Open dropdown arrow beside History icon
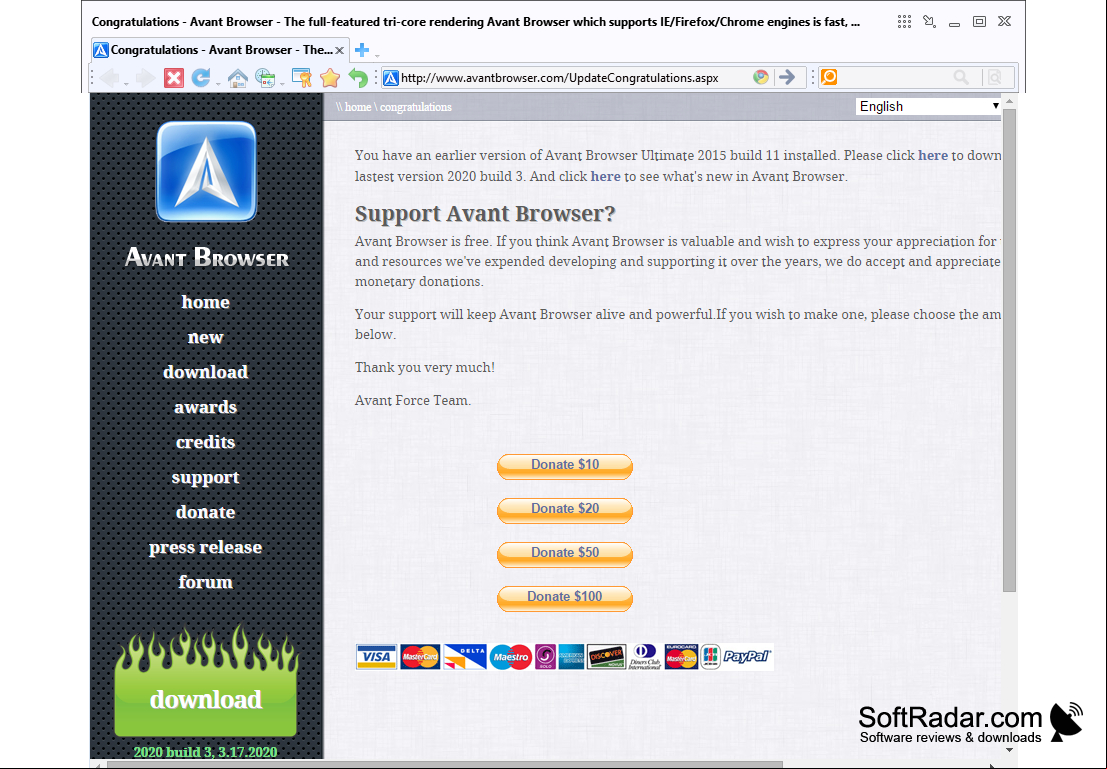This screenshot has width=1107, height=769. (x=282, y=84)
